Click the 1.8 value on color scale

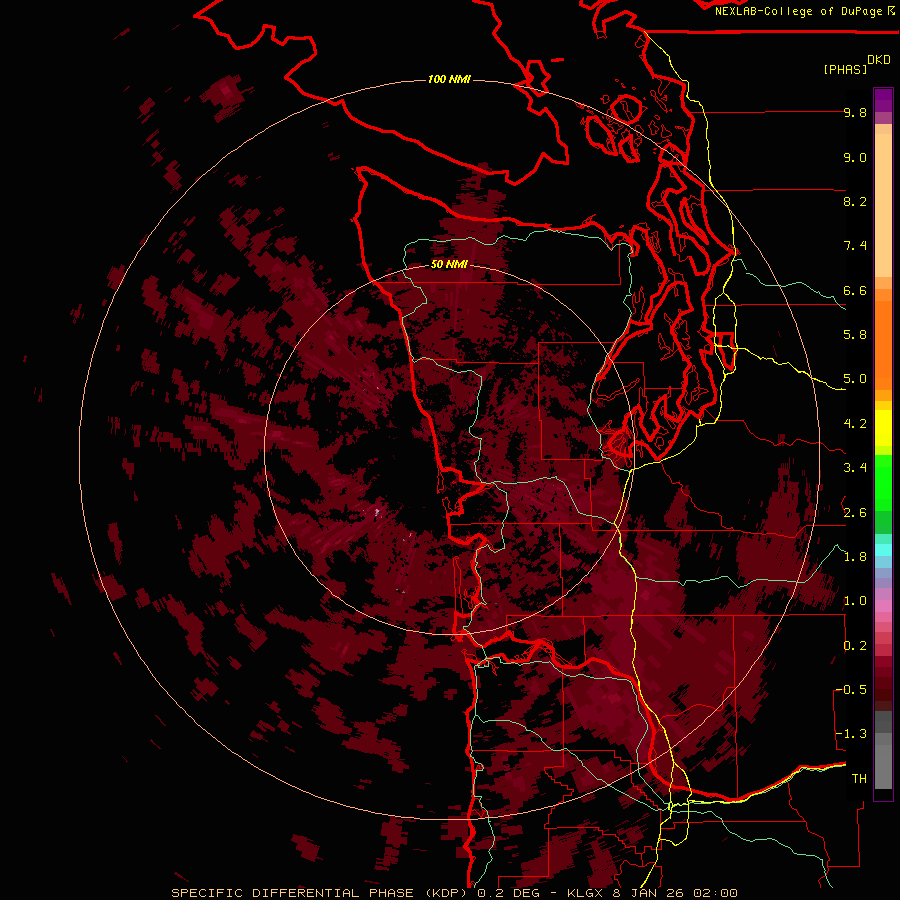click(855, 557)
